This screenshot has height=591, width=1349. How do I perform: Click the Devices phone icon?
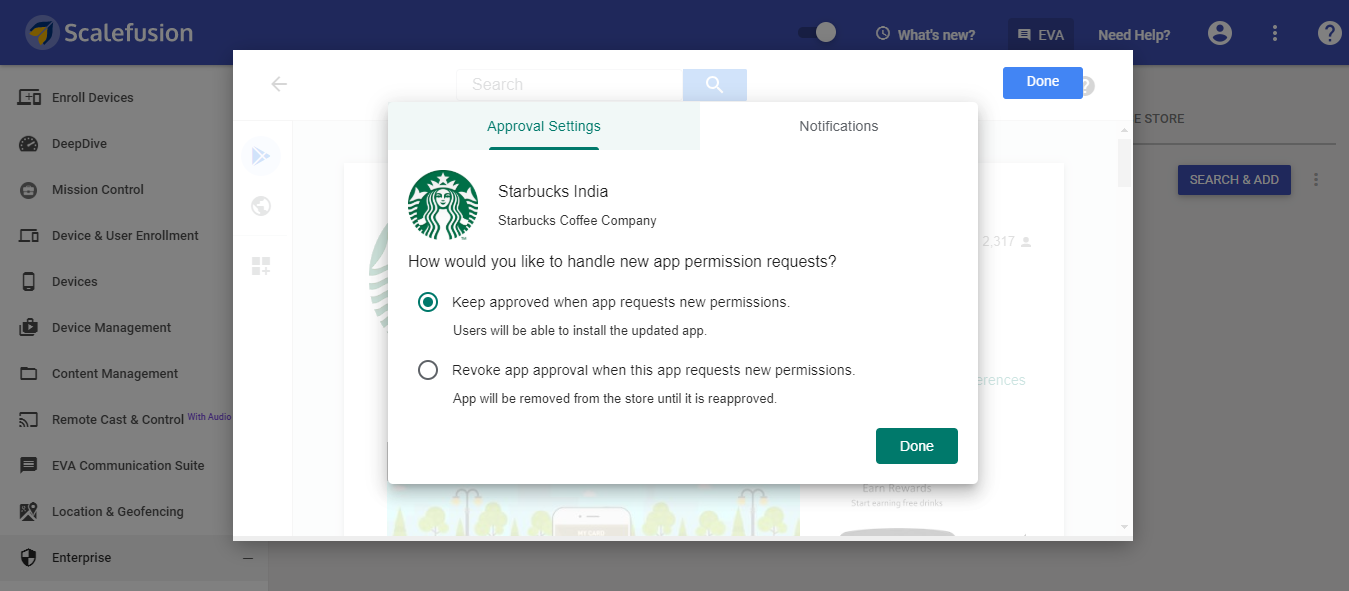point(29,282)
